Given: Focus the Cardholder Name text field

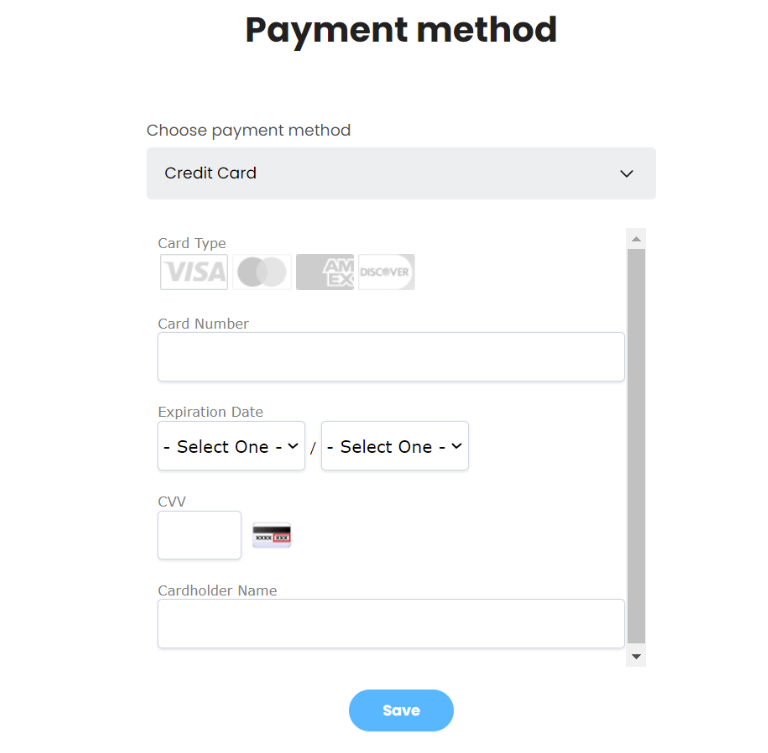Looking at the screenshot, I should [x=391, y=624].
